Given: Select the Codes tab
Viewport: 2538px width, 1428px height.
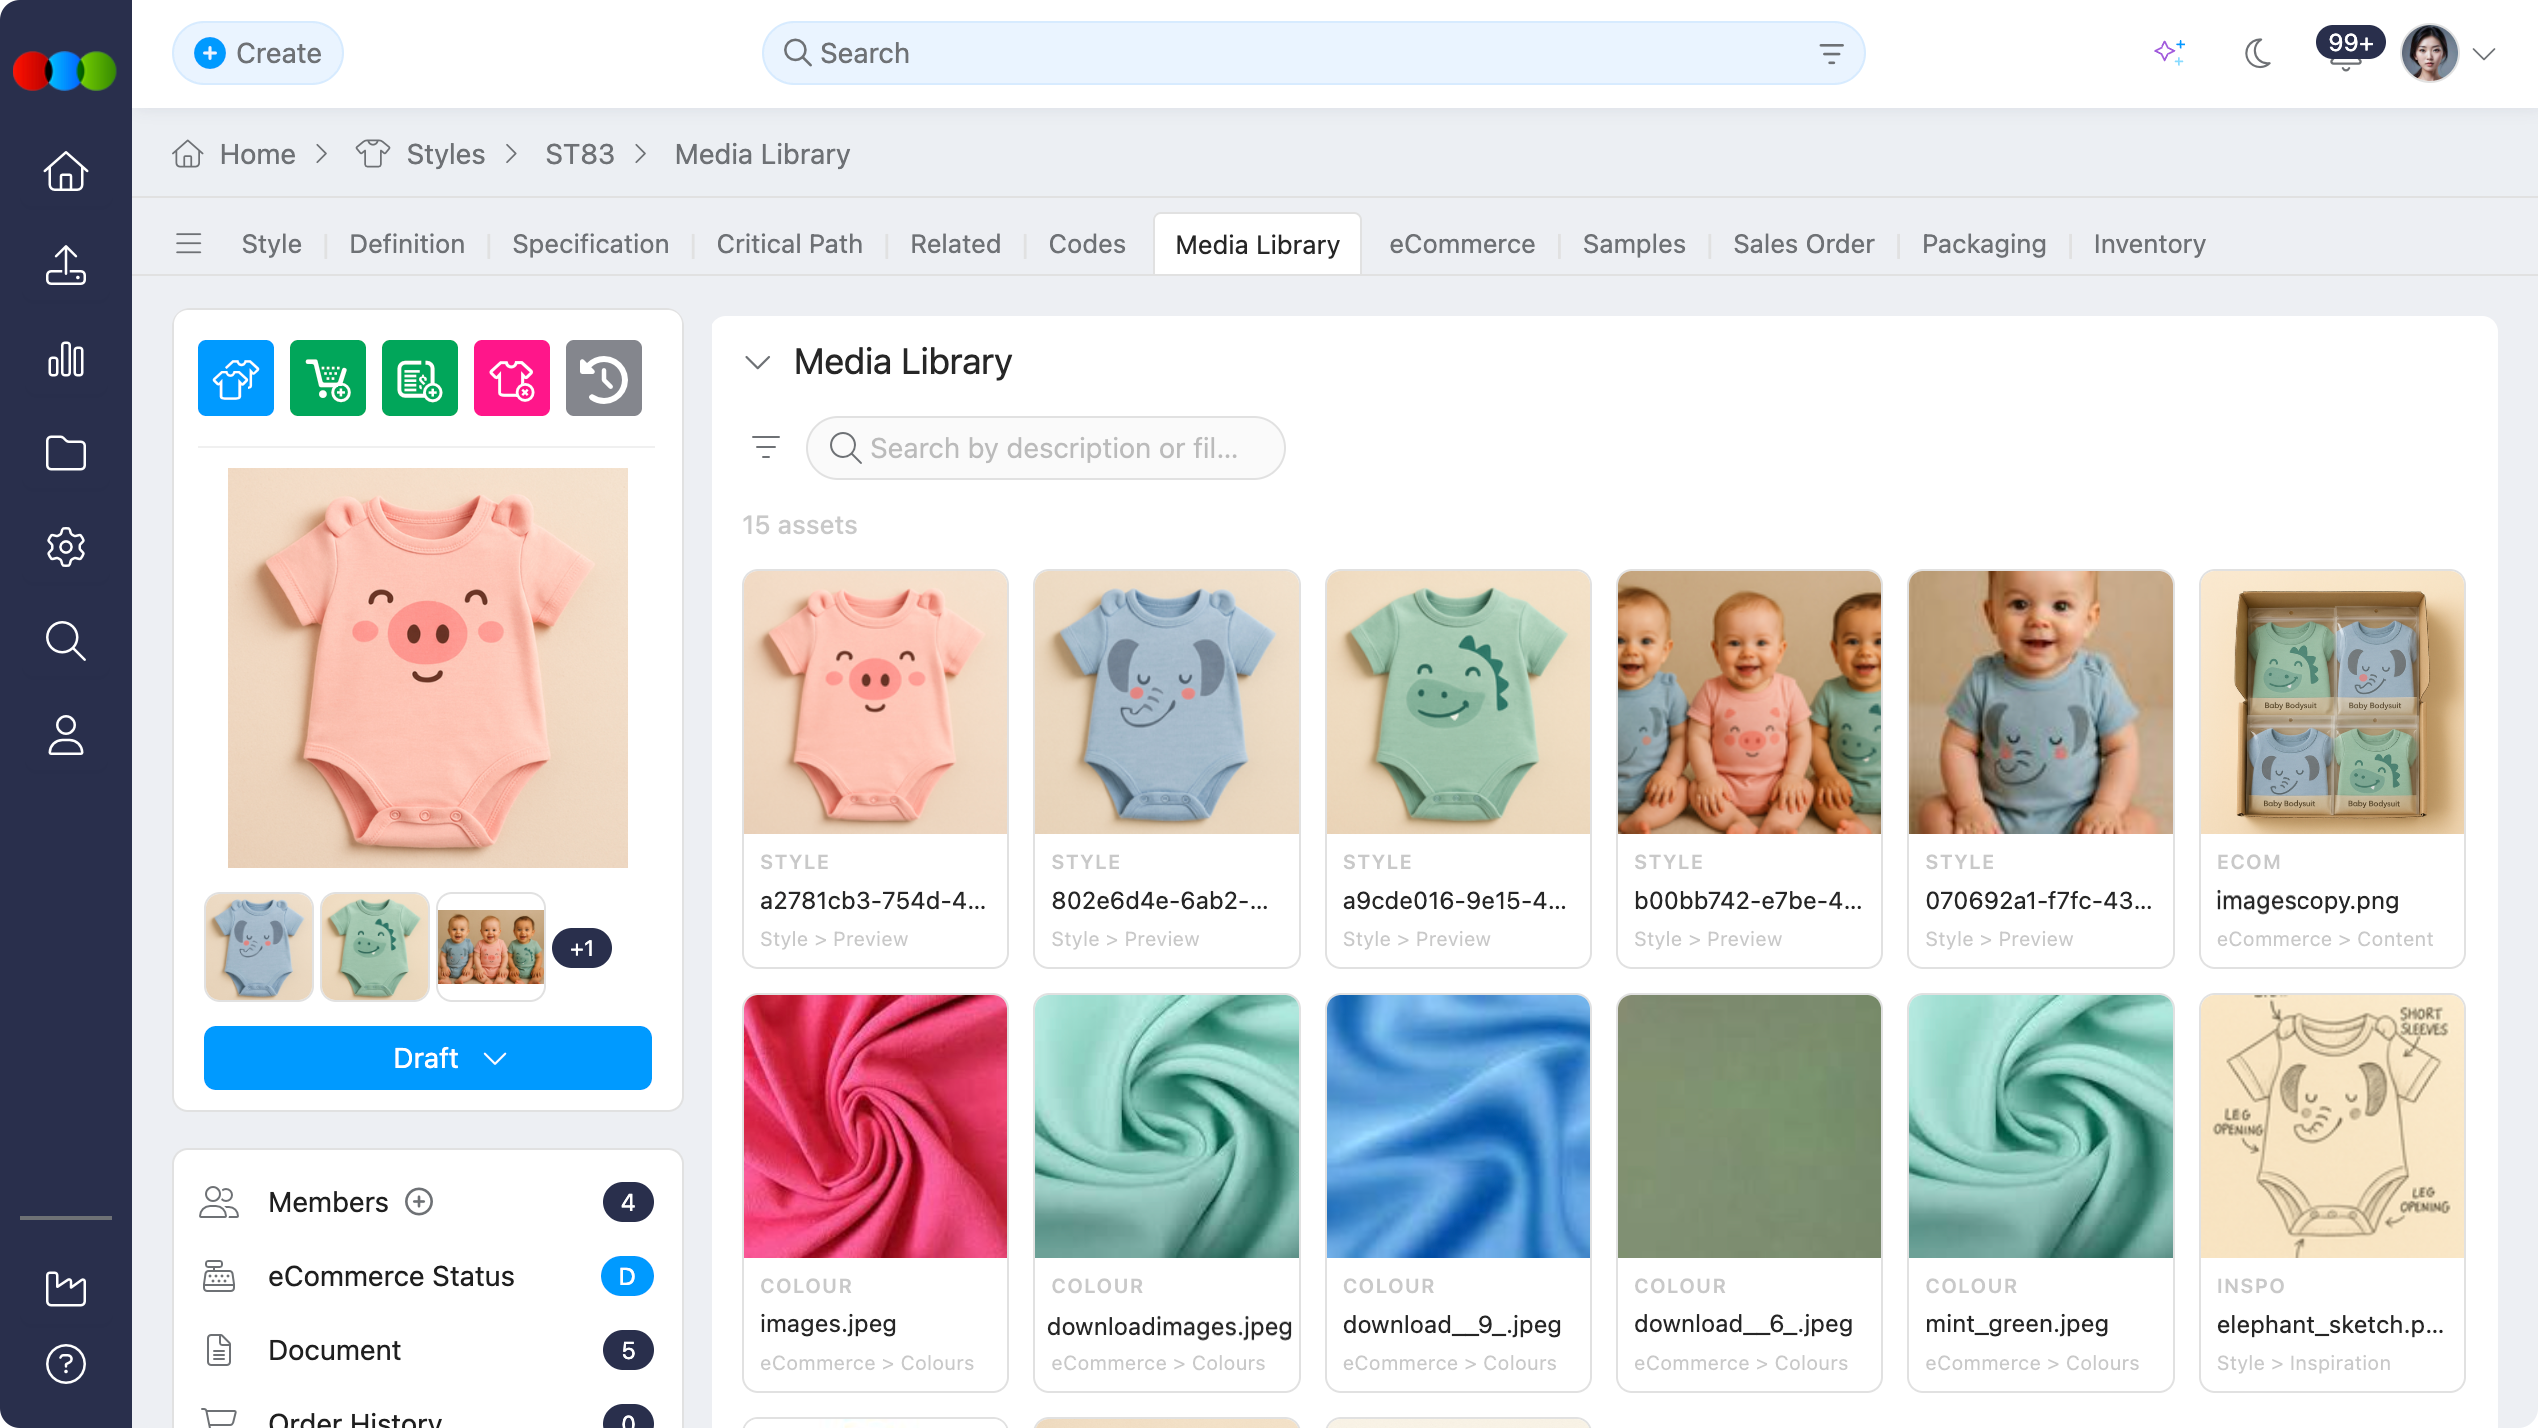Looking at the screenshot, I should pos(1087,244).
